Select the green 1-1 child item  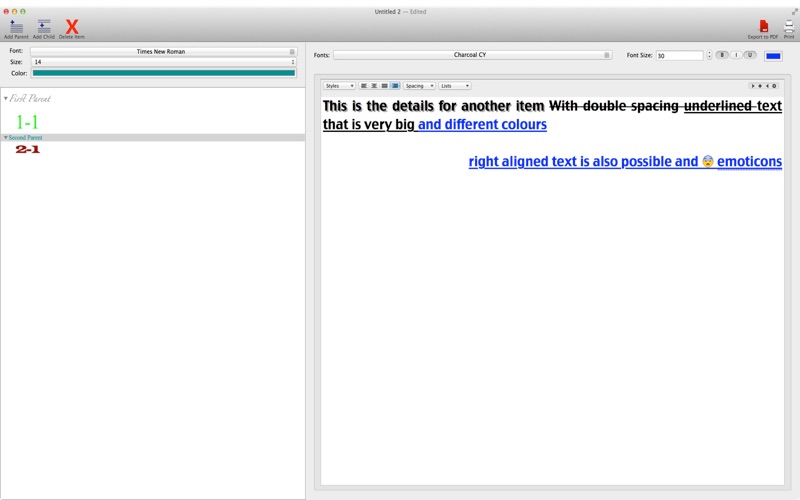27,122
